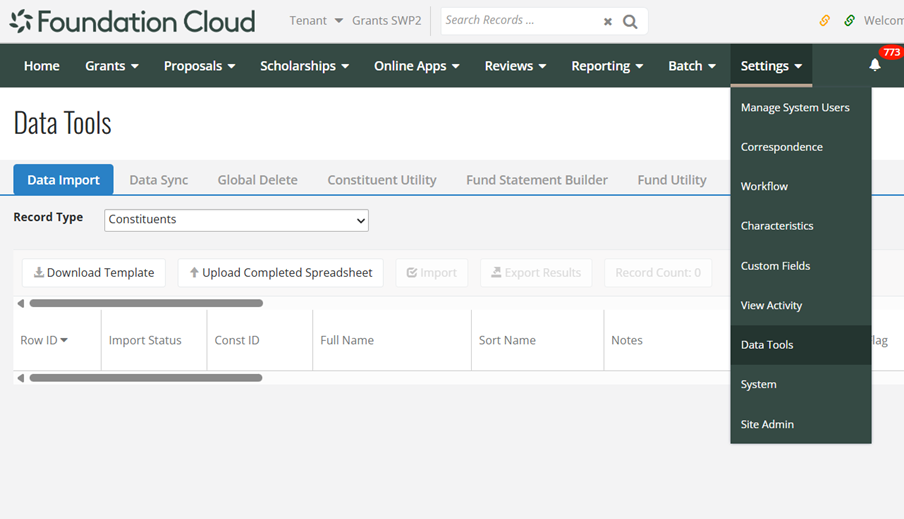Select Custom Fields from Settings menu

click(x=801, y=266)
